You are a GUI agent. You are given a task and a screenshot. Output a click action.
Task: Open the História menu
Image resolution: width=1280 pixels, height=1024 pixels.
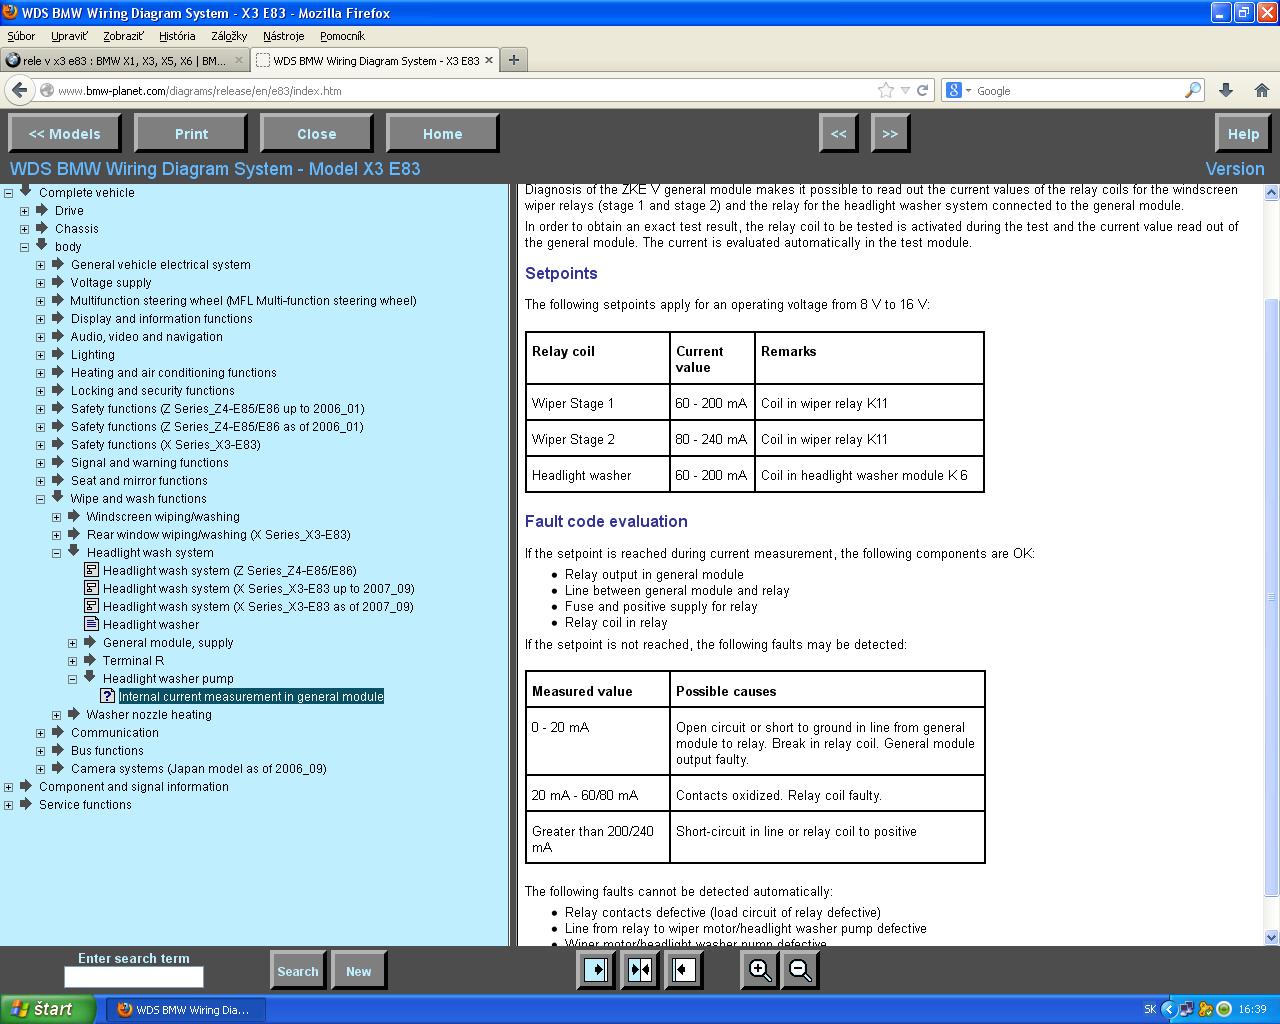[x=177, y=36]
